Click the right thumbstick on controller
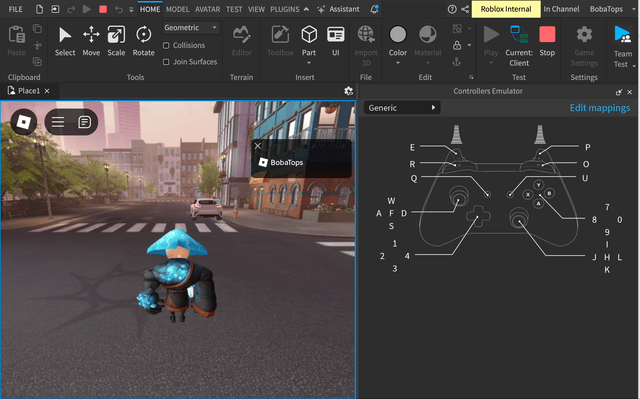Viewport: 640px width, 399px height. point(519,217)
